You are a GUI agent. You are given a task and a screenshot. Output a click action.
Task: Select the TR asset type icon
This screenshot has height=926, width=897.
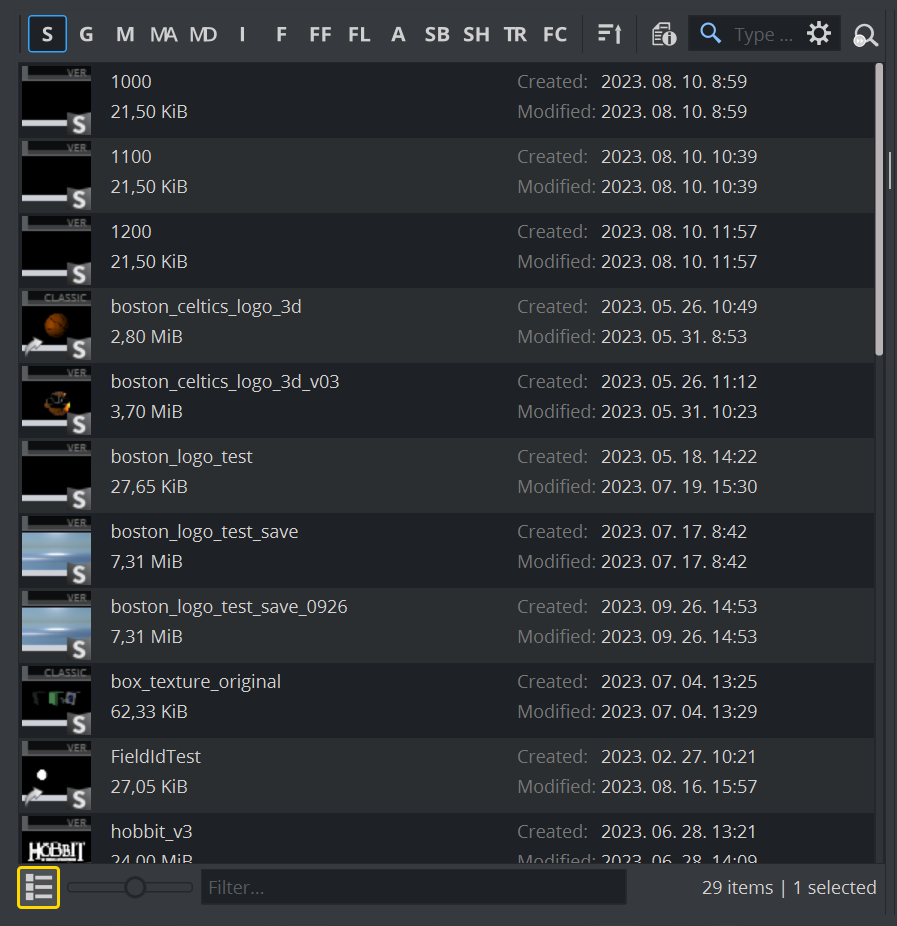click(x=515, y=35)
